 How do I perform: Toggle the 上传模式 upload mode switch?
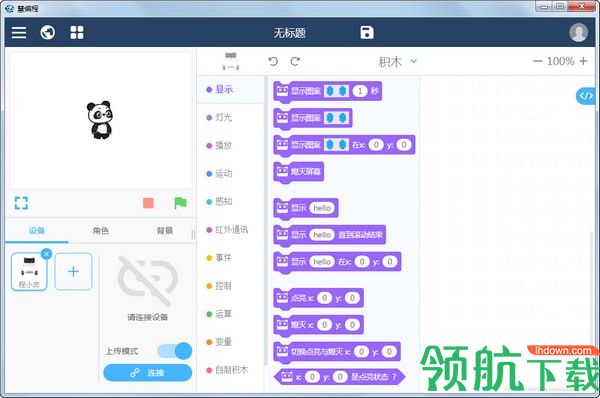coord(174,351)
